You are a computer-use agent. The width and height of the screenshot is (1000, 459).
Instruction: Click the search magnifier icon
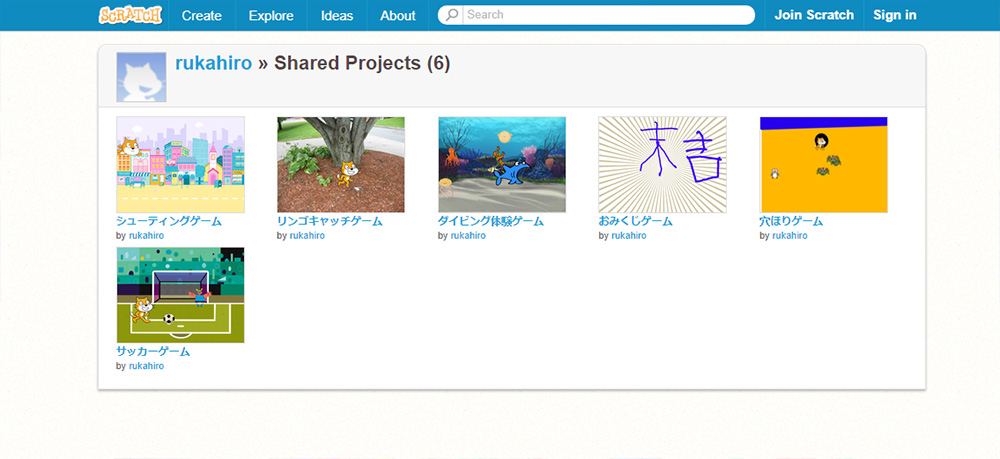click(453, 15)
